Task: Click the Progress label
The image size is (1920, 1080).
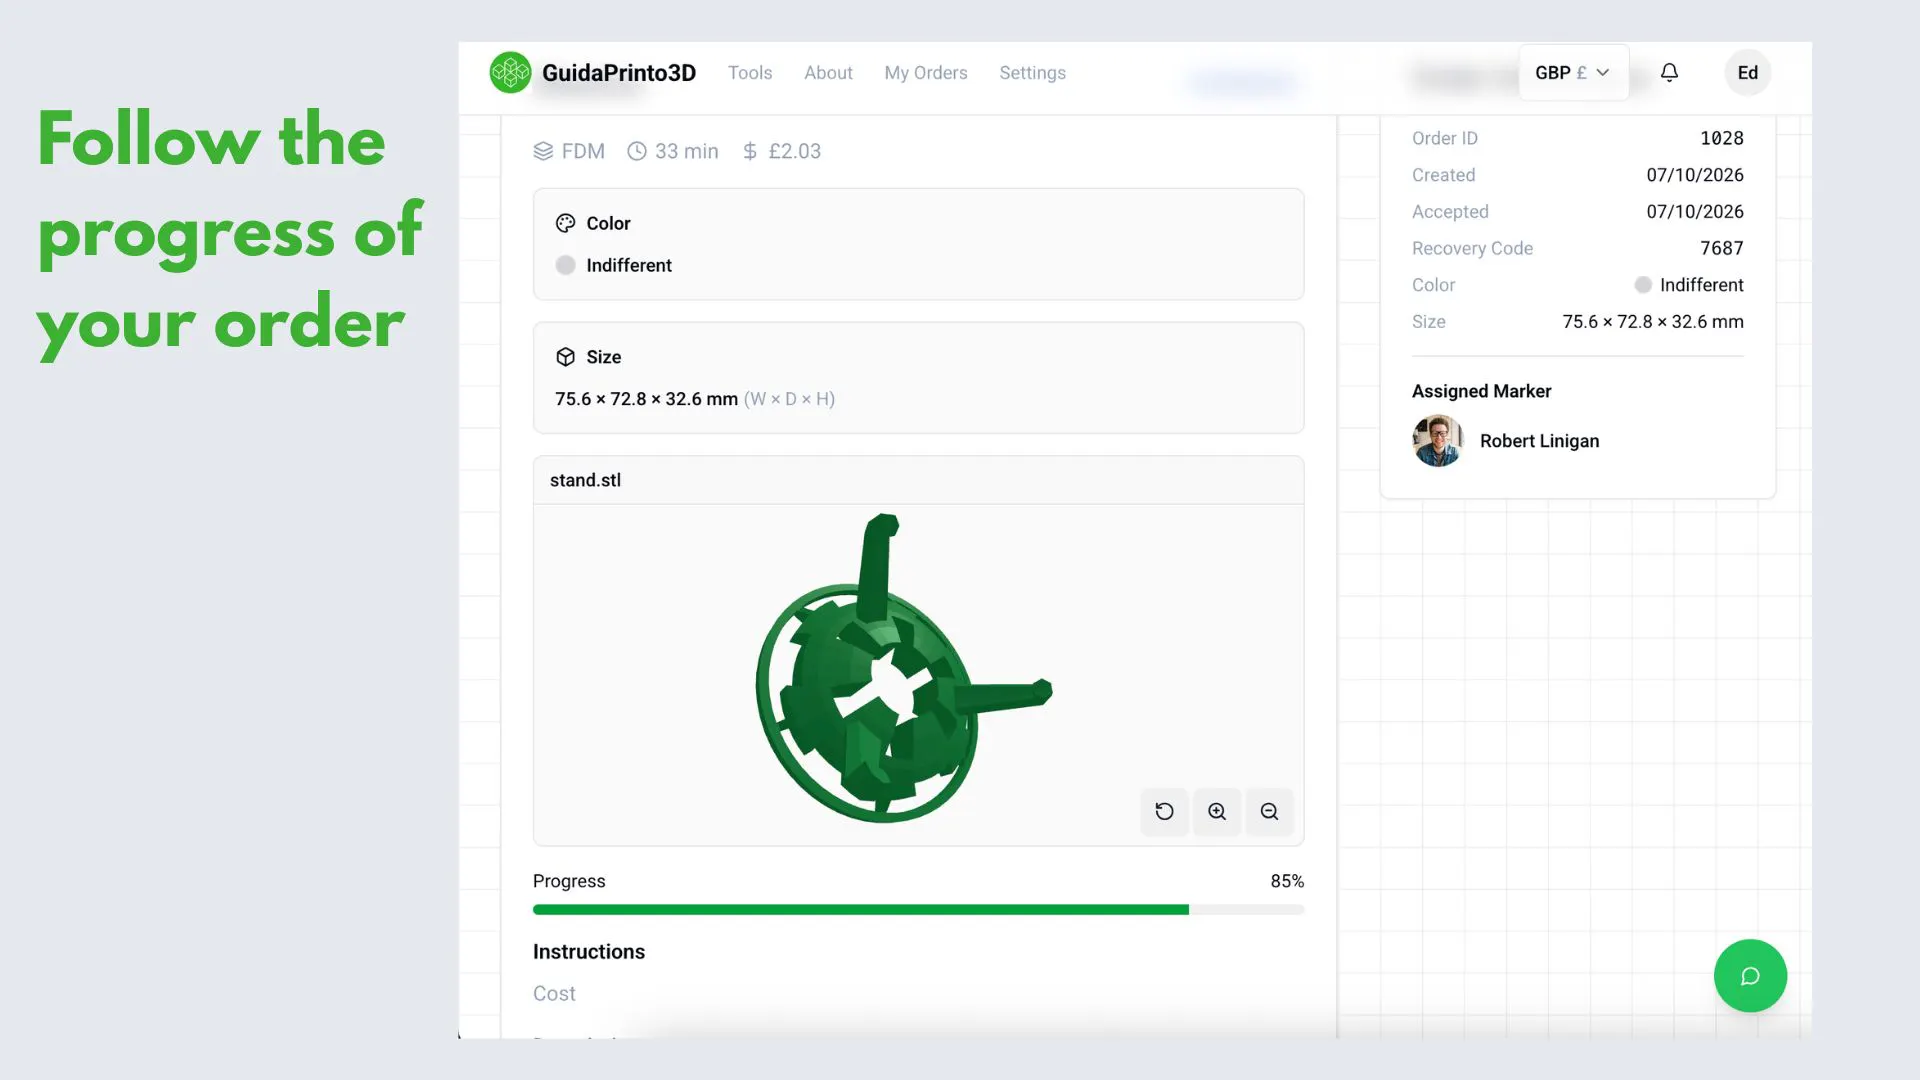Action: click(x=569, y=881)
